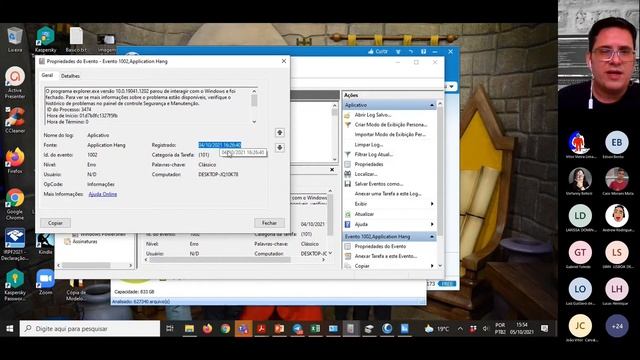The height and width of the screenshot is (360, 640).
Task: Click Windows Start button
Action: pyautogui.click(x=10, y=329)
